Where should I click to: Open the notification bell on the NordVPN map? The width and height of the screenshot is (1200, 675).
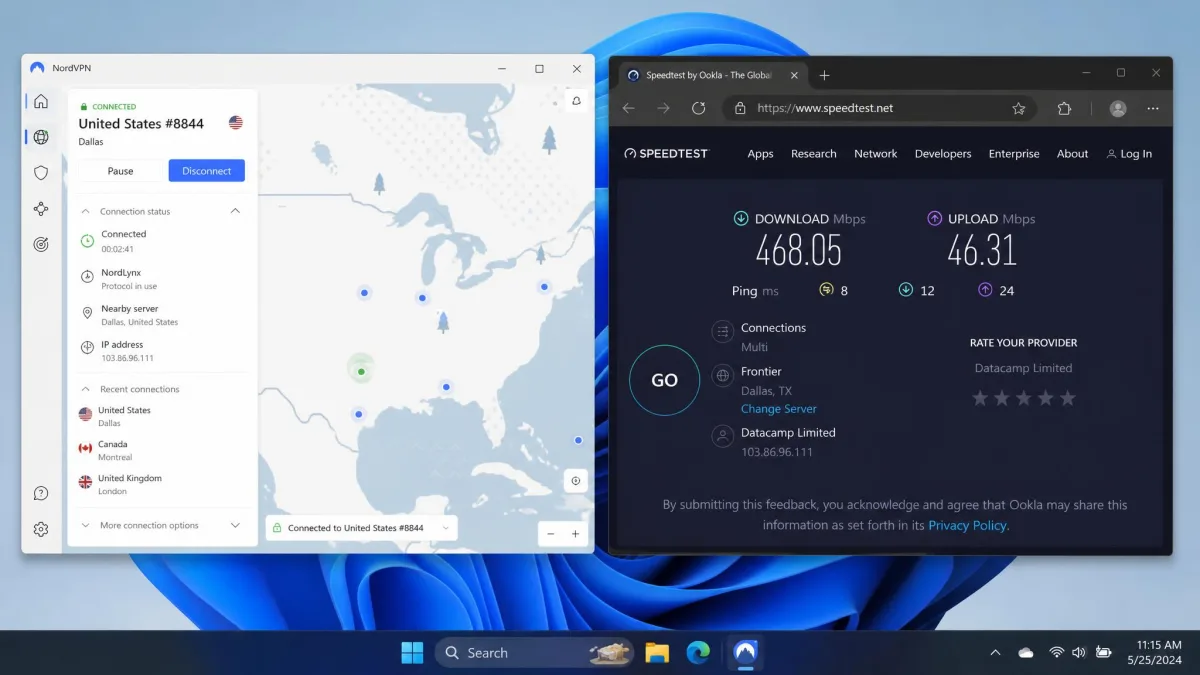(x=577, y=101)
